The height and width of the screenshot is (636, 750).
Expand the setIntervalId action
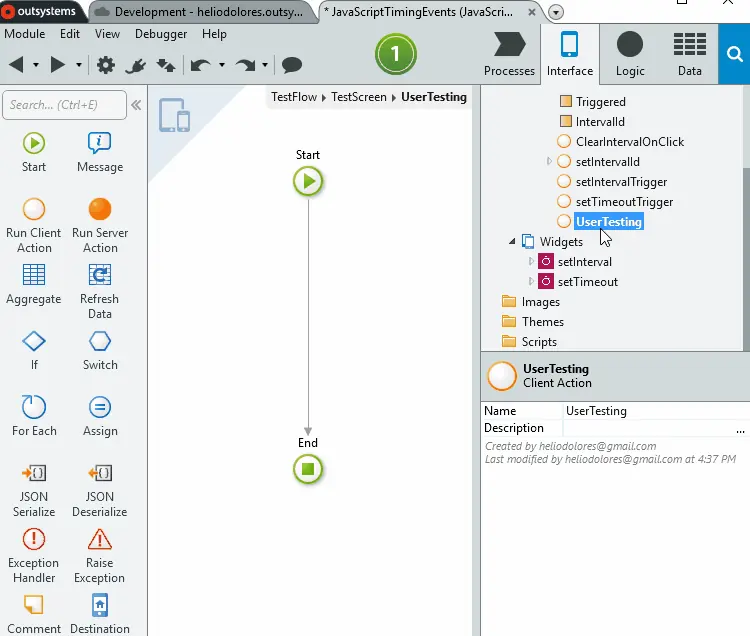pos(549,162)
